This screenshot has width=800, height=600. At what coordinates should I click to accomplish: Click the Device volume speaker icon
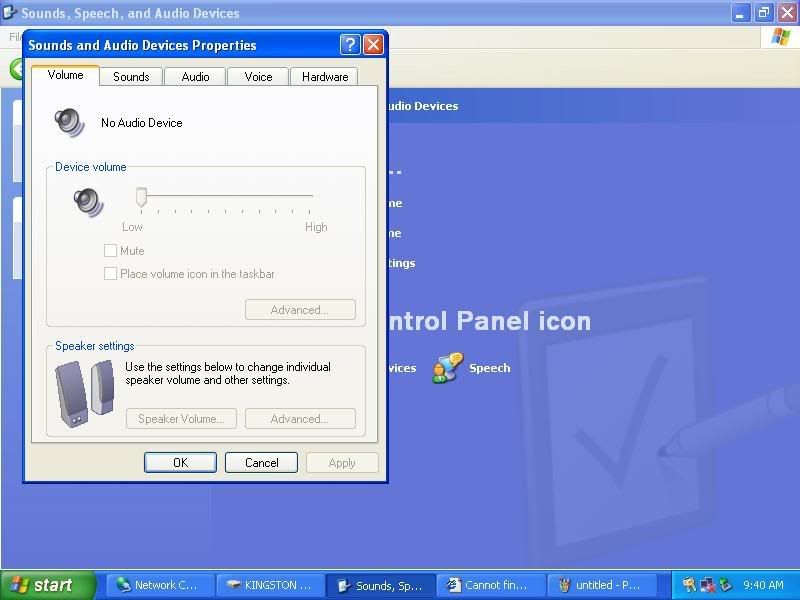[88, 202]
